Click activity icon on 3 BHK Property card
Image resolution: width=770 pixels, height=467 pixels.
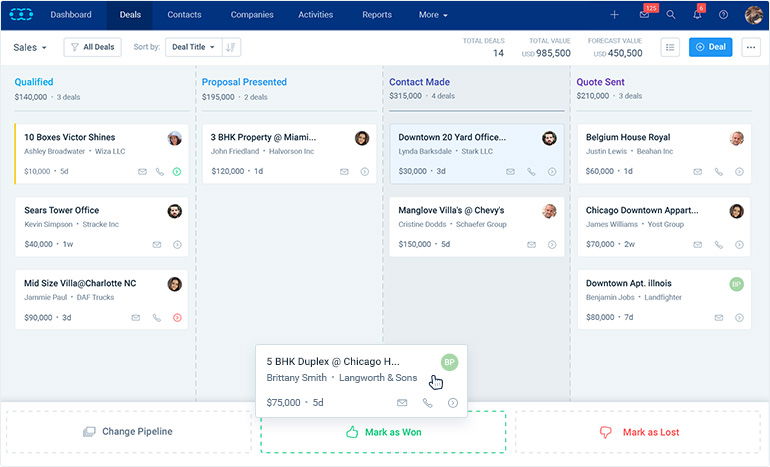pos(364,171)
